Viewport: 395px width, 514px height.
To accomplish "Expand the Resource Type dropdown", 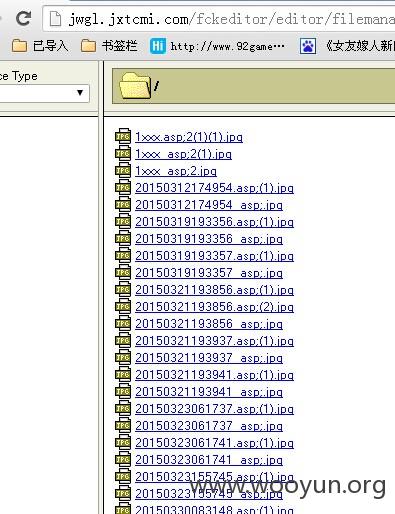I will point(80,92).
